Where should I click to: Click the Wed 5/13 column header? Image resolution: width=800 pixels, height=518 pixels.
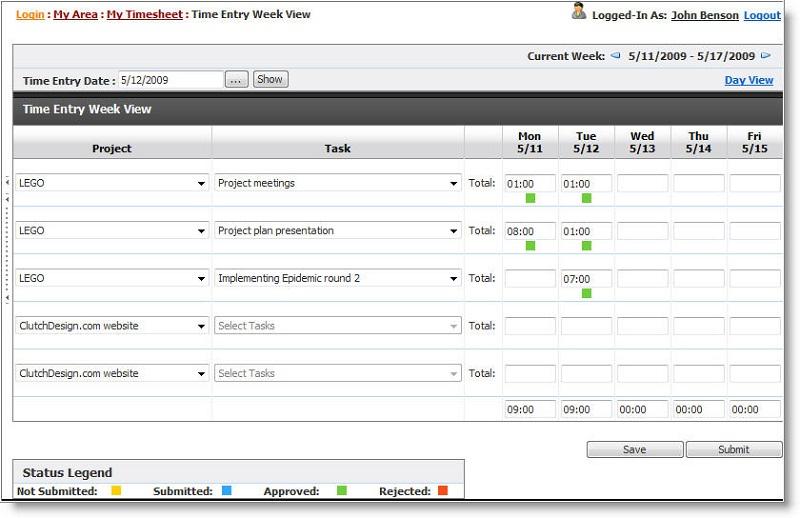pos(642,142)
